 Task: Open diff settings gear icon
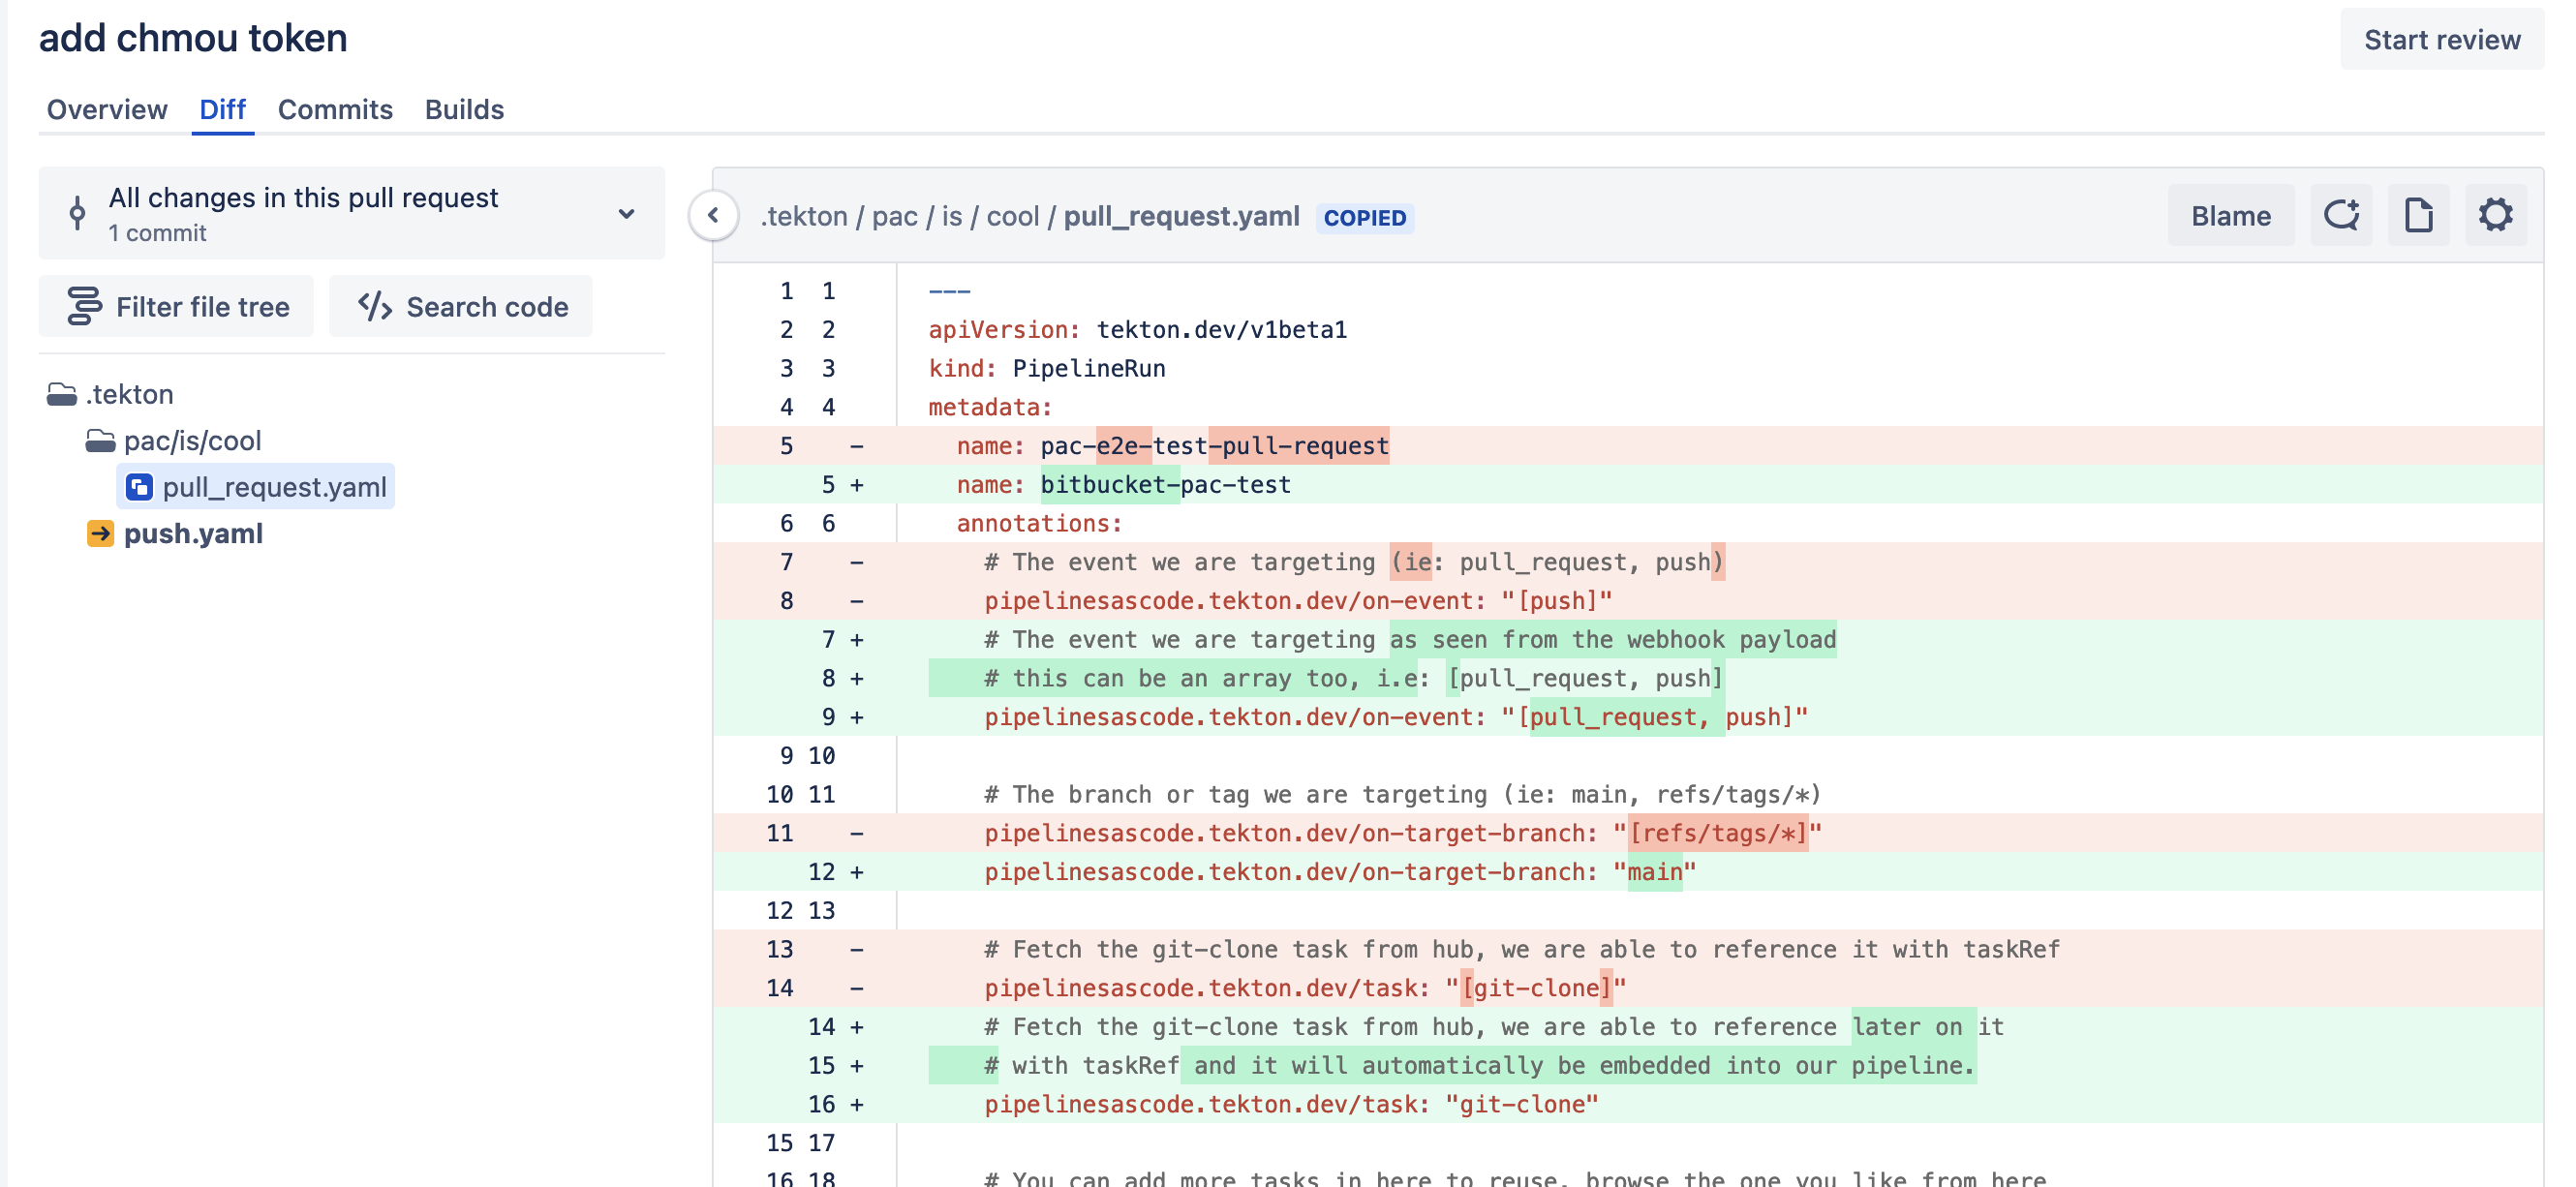(2495, 215)
